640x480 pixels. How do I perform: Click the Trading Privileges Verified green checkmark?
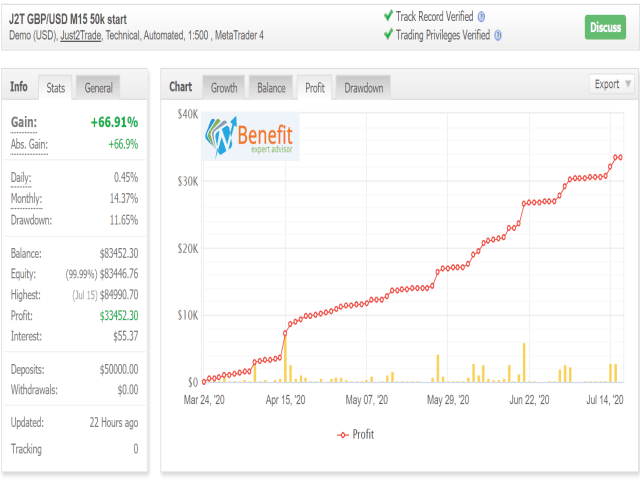[388, 34]
